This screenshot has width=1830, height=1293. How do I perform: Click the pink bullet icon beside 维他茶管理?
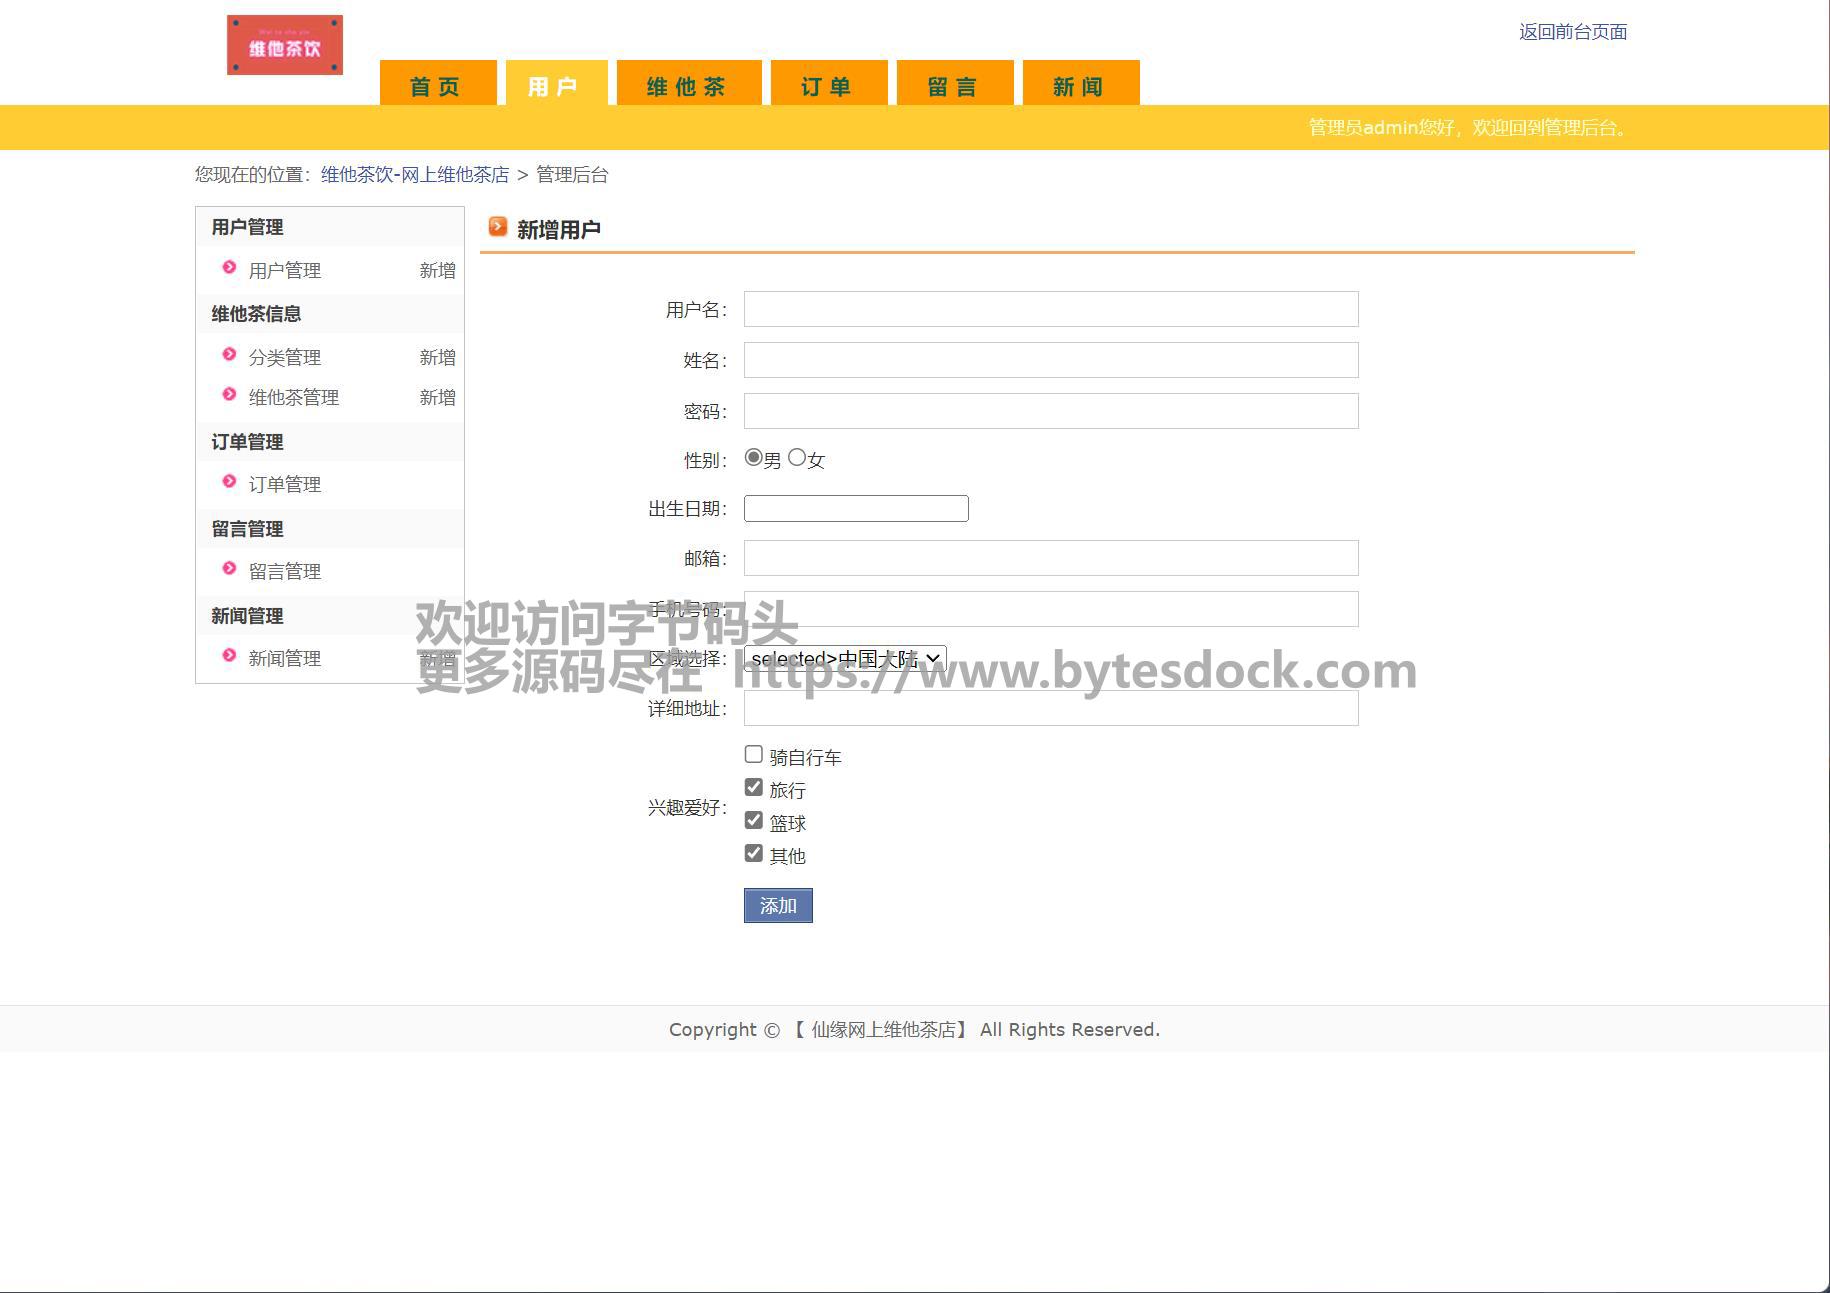coord(229,395)
